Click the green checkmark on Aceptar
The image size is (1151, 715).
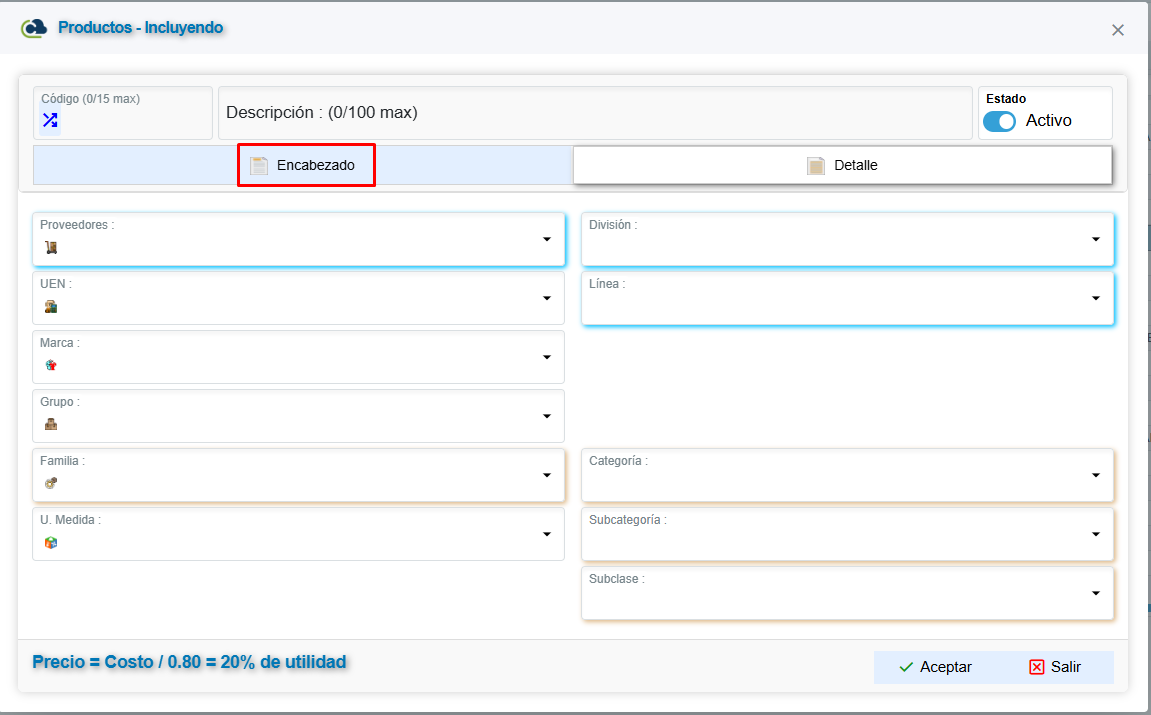(907, 667)
